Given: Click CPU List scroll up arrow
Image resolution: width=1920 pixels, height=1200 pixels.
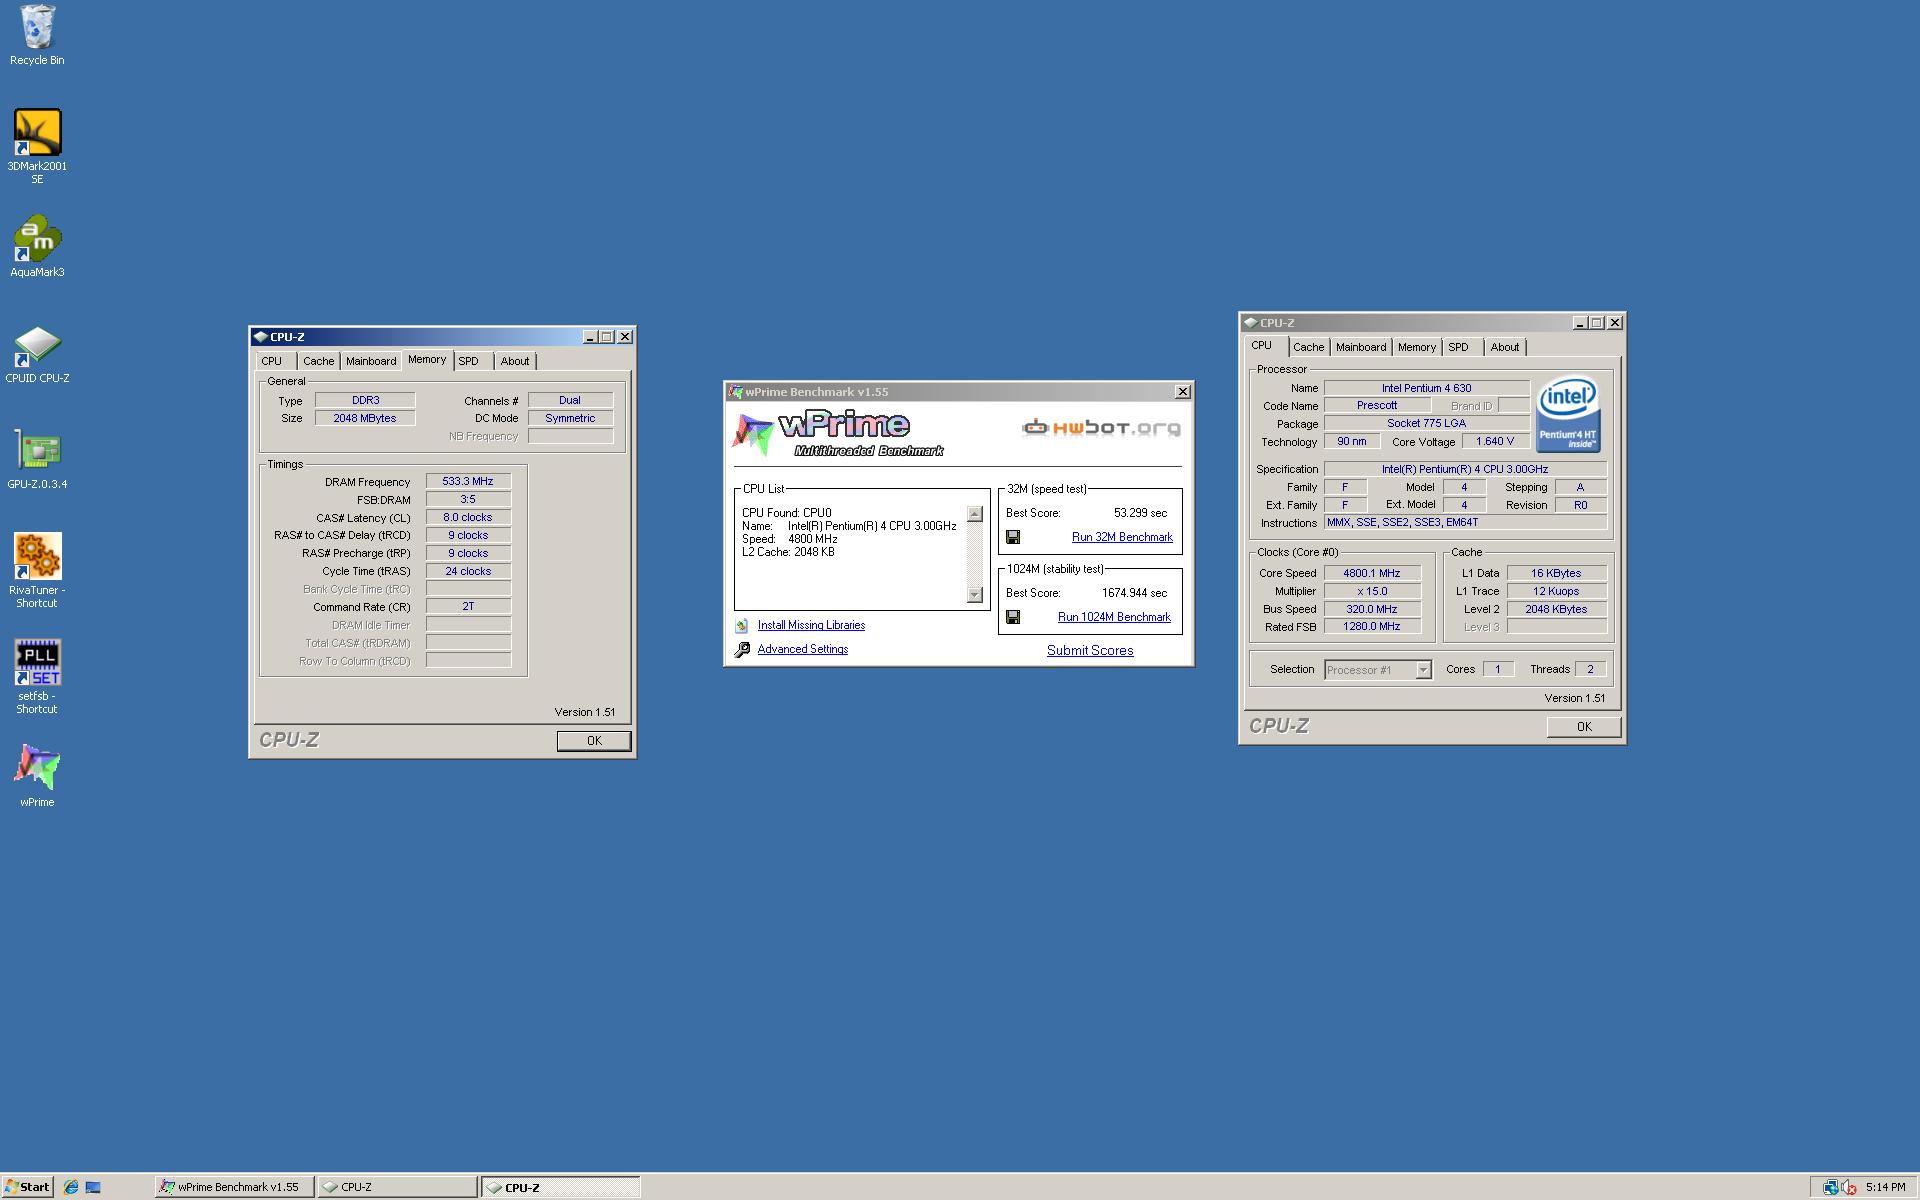Looking at the screenshot, I should pos(975,514).
